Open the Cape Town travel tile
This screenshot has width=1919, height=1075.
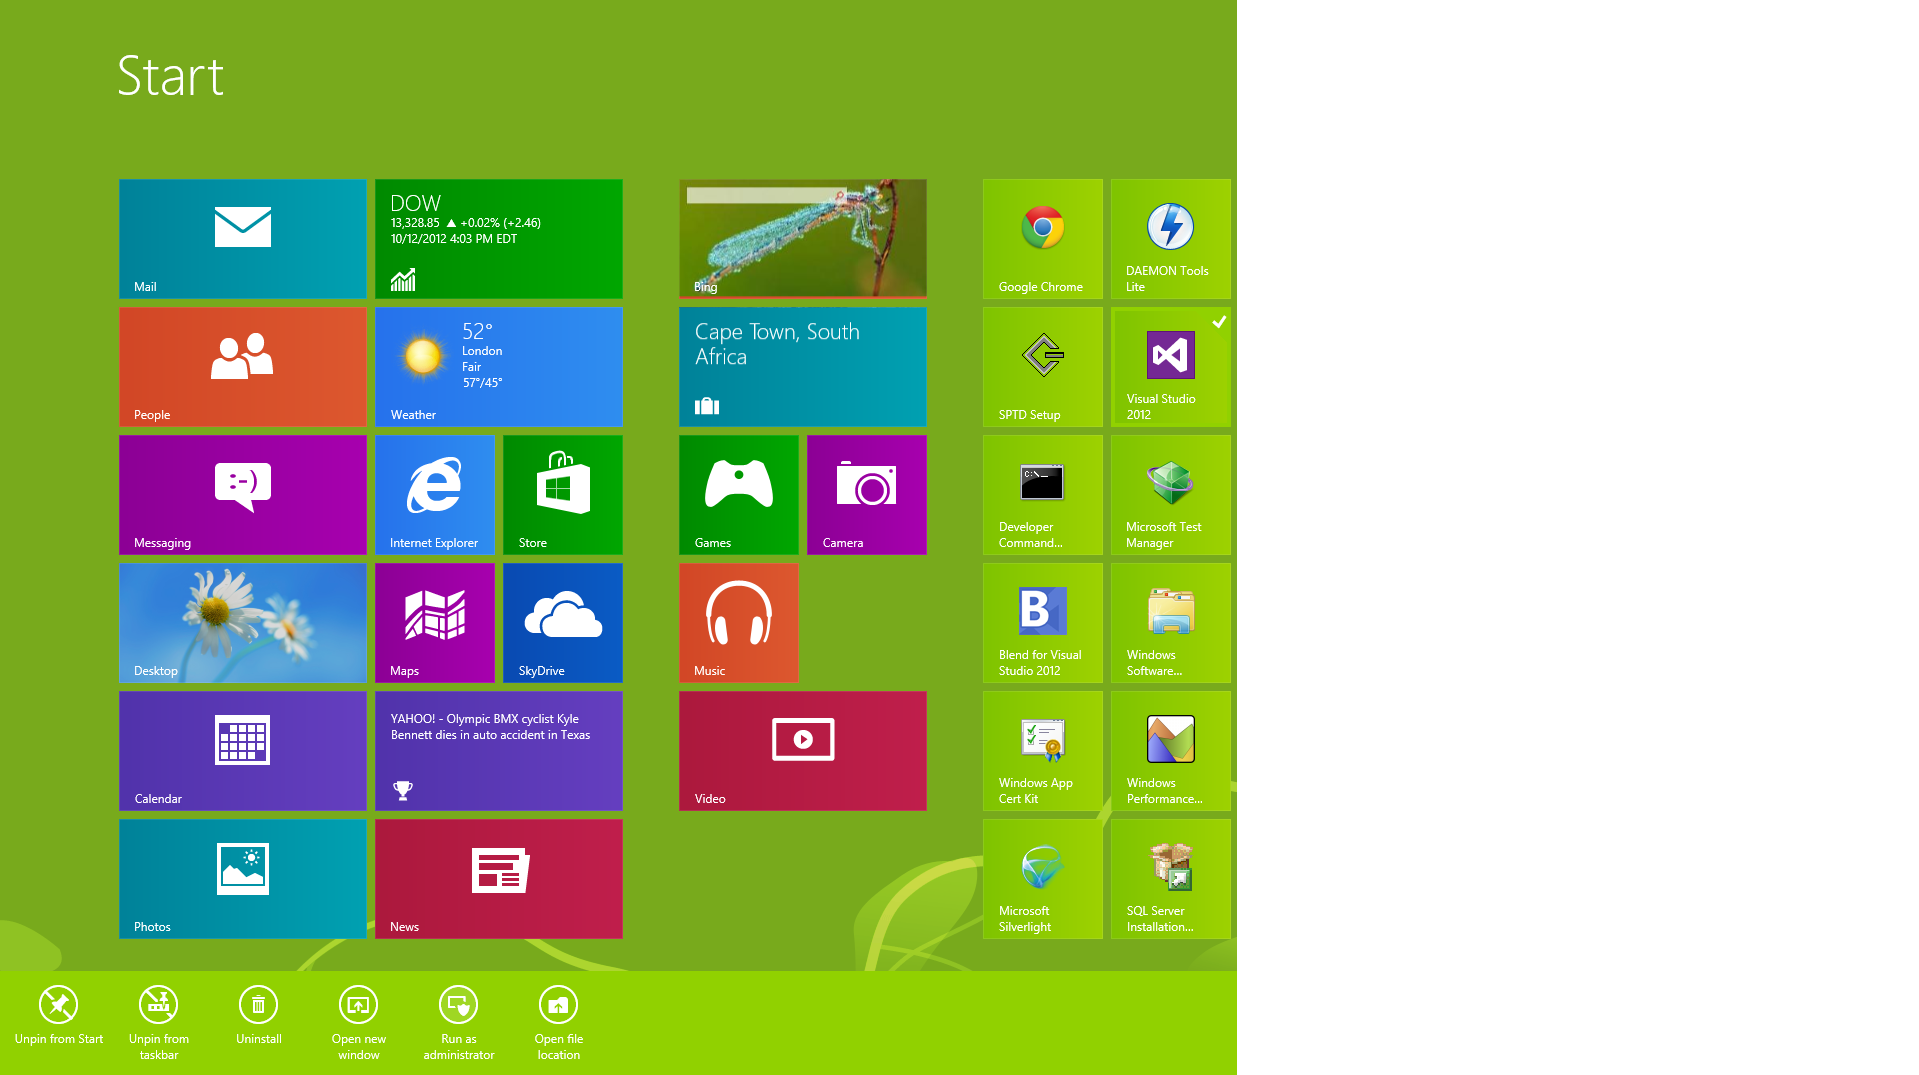click(x=803, y=367)
